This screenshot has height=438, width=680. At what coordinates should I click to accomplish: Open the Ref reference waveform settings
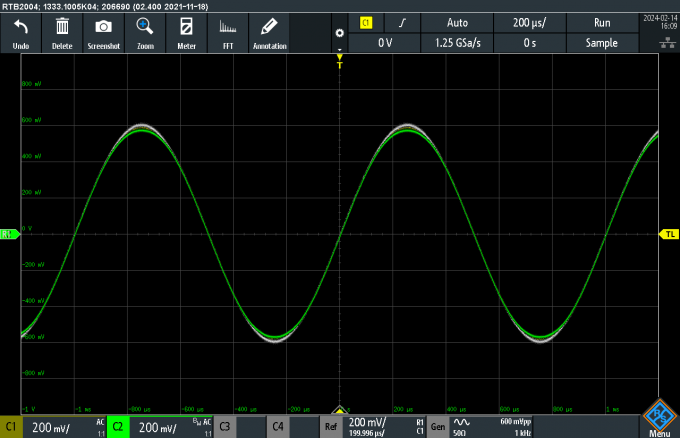pos(331,427)
